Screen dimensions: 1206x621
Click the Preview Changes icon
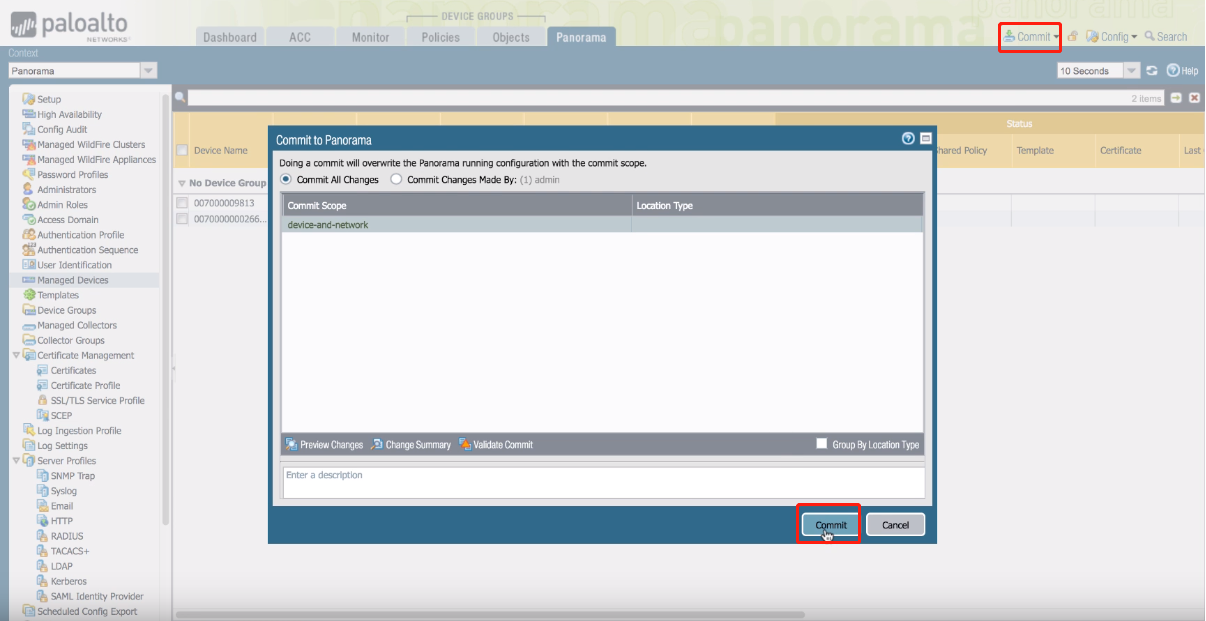click(292, 445)
